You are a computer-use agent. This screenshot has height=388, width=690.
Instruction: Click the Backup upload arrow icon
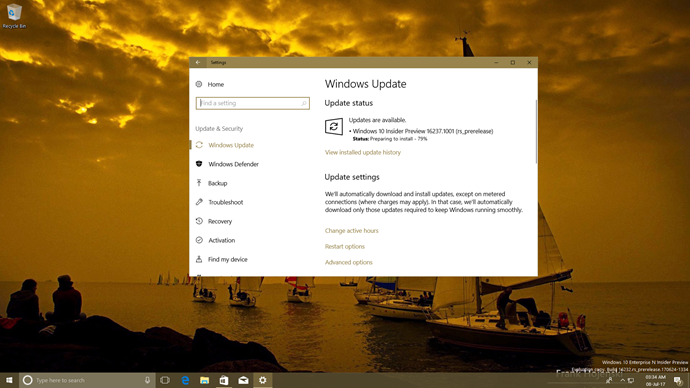(199, 183)
